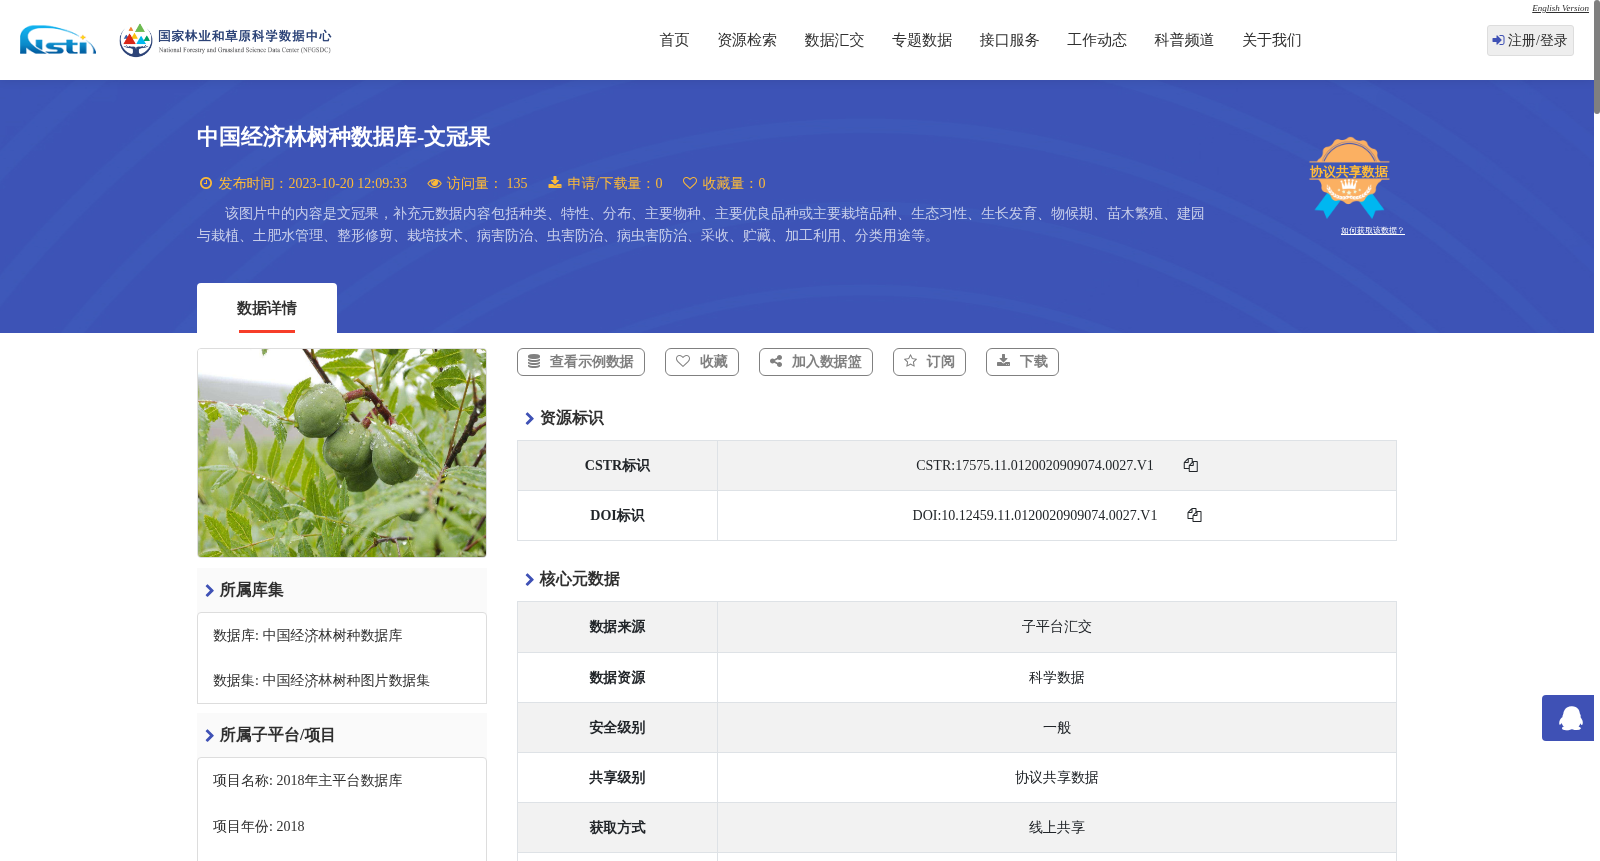This screenshot has height=861, width=1600.
Task: Click 项目年份: 2018 text
Action: pyautogui.click(x=259, y=827)
